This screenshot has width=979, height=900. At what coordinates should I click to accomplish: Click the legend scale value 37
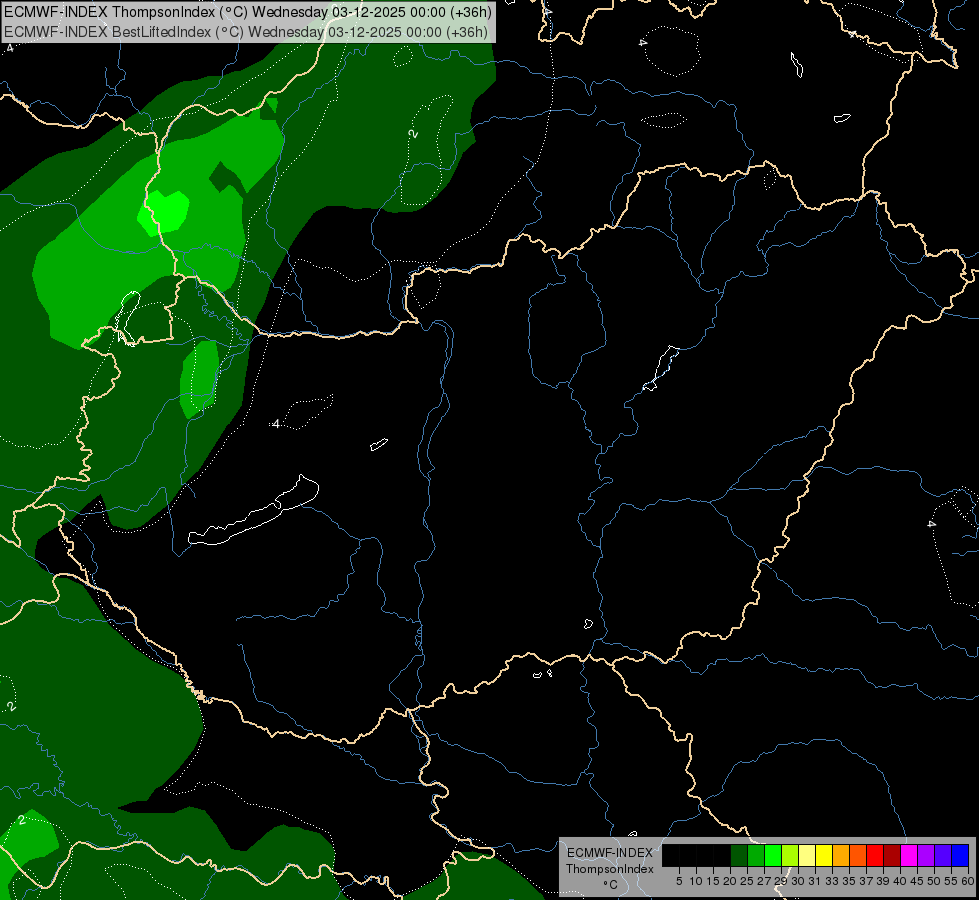pos(866,881)
